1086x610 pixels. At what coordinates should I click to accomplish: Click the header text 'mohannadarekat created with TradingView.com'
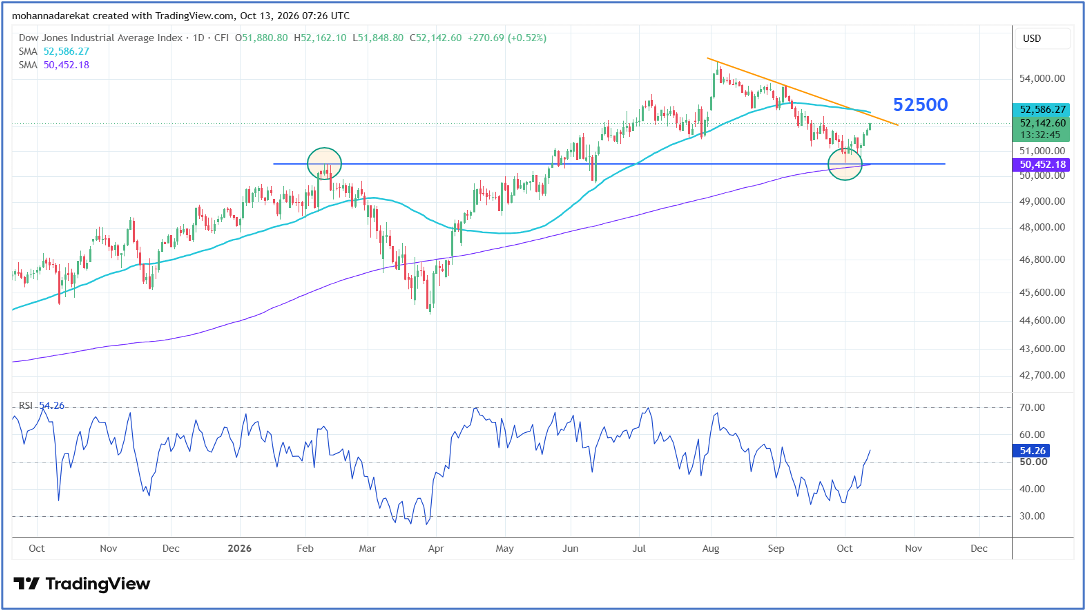pos(123,15)
